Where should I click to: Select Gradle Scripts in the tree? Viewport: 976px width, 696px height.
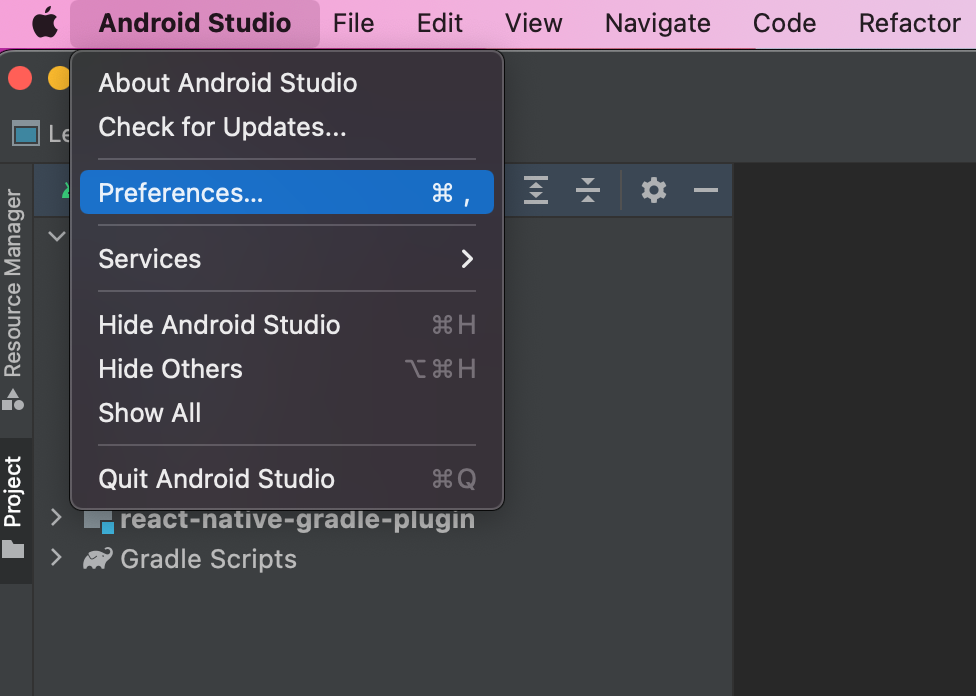click(209, 559)
